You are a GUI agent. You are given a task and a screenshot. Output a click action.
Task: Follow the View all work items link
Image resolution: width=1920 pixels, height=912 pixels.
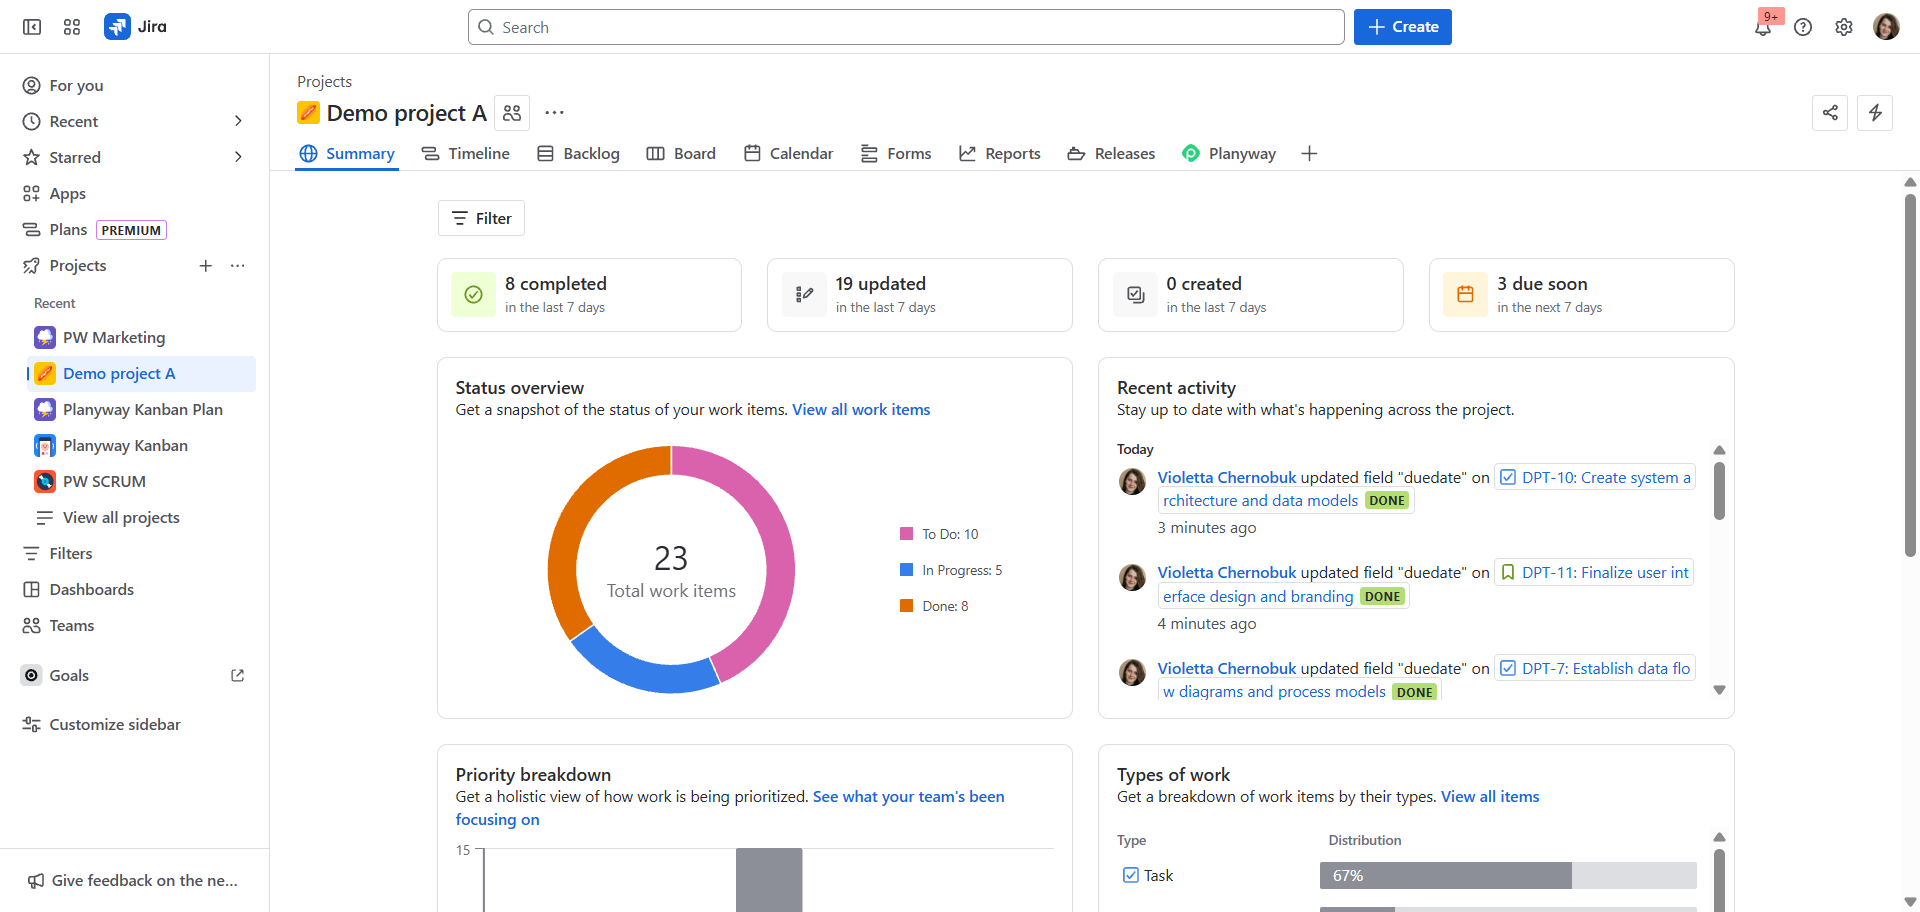(x=861, y=410)
